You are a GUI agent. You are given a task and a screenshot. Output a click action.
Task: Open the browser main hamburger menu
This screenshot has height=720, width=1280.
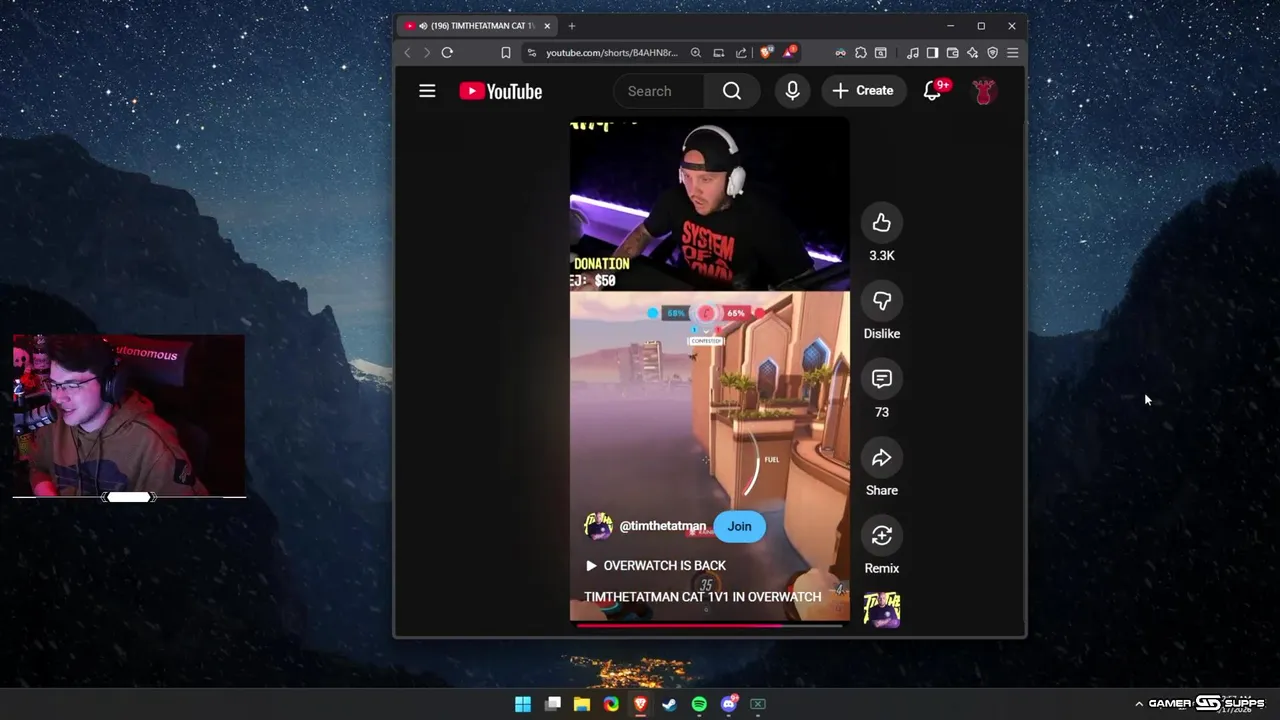click(x=1012, y=53)
